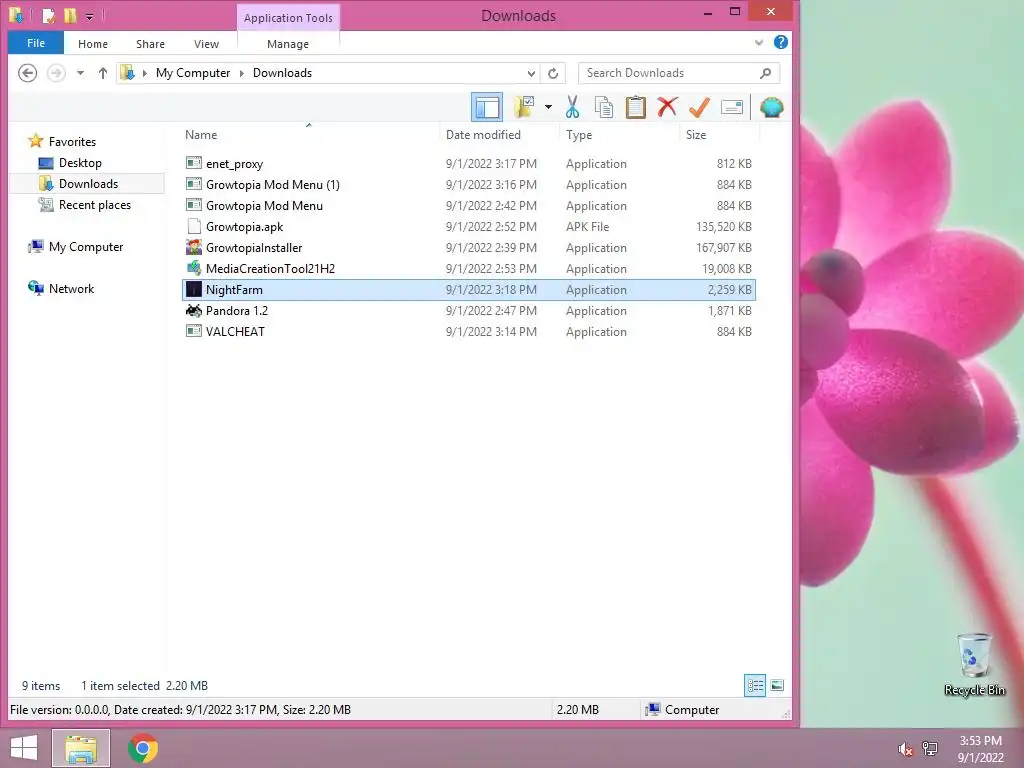Screen dimensions: 1024x768
Task: Open Recent places in navigation pane
Action: tap(95, 204)
